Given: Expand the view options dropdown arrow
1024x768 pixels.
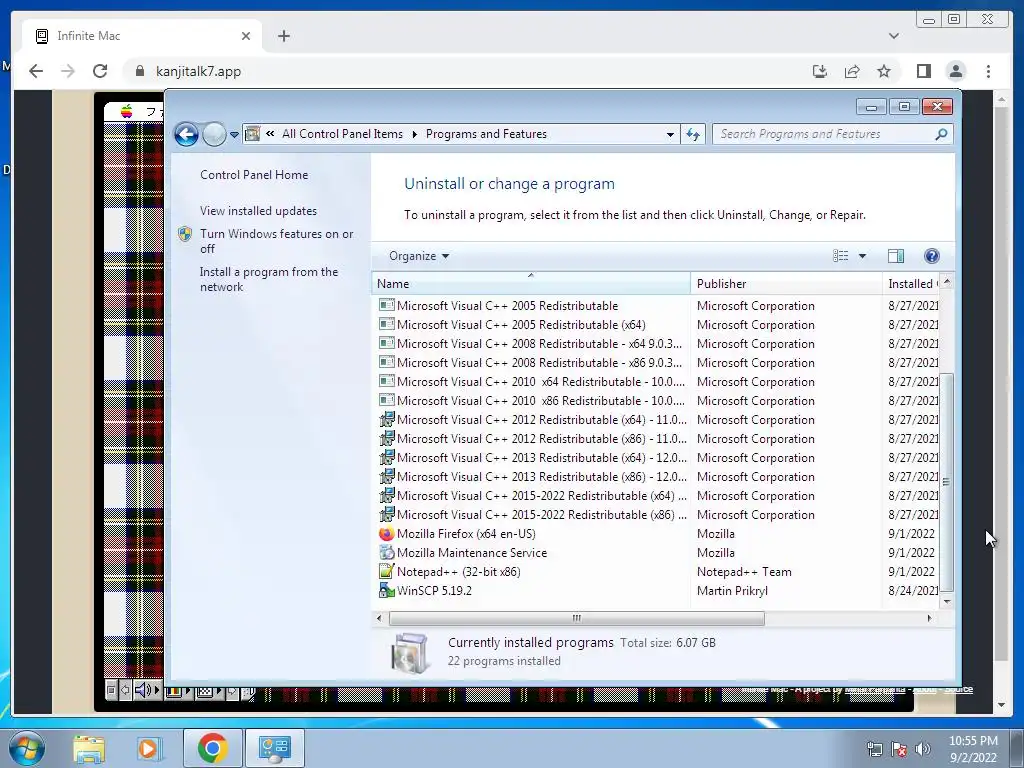Looking at the screenshot, I should pyautogui.click(x=862, y=256).
